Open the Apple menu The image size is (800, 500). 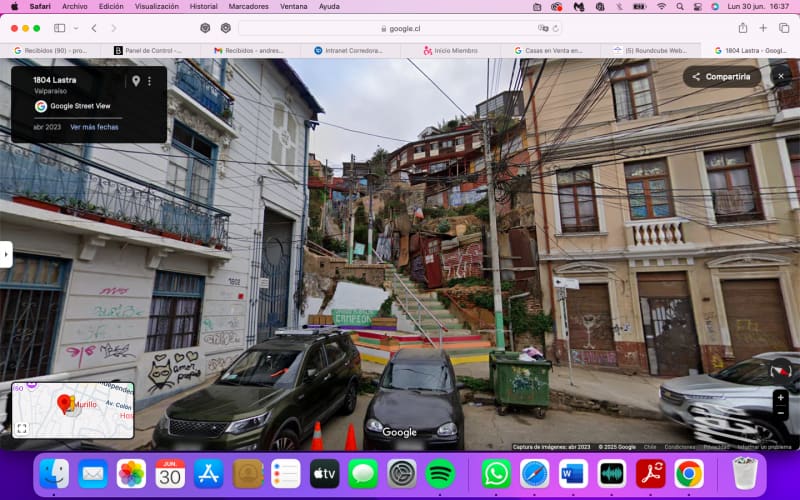pyautogui.click(x=14, y=7)
